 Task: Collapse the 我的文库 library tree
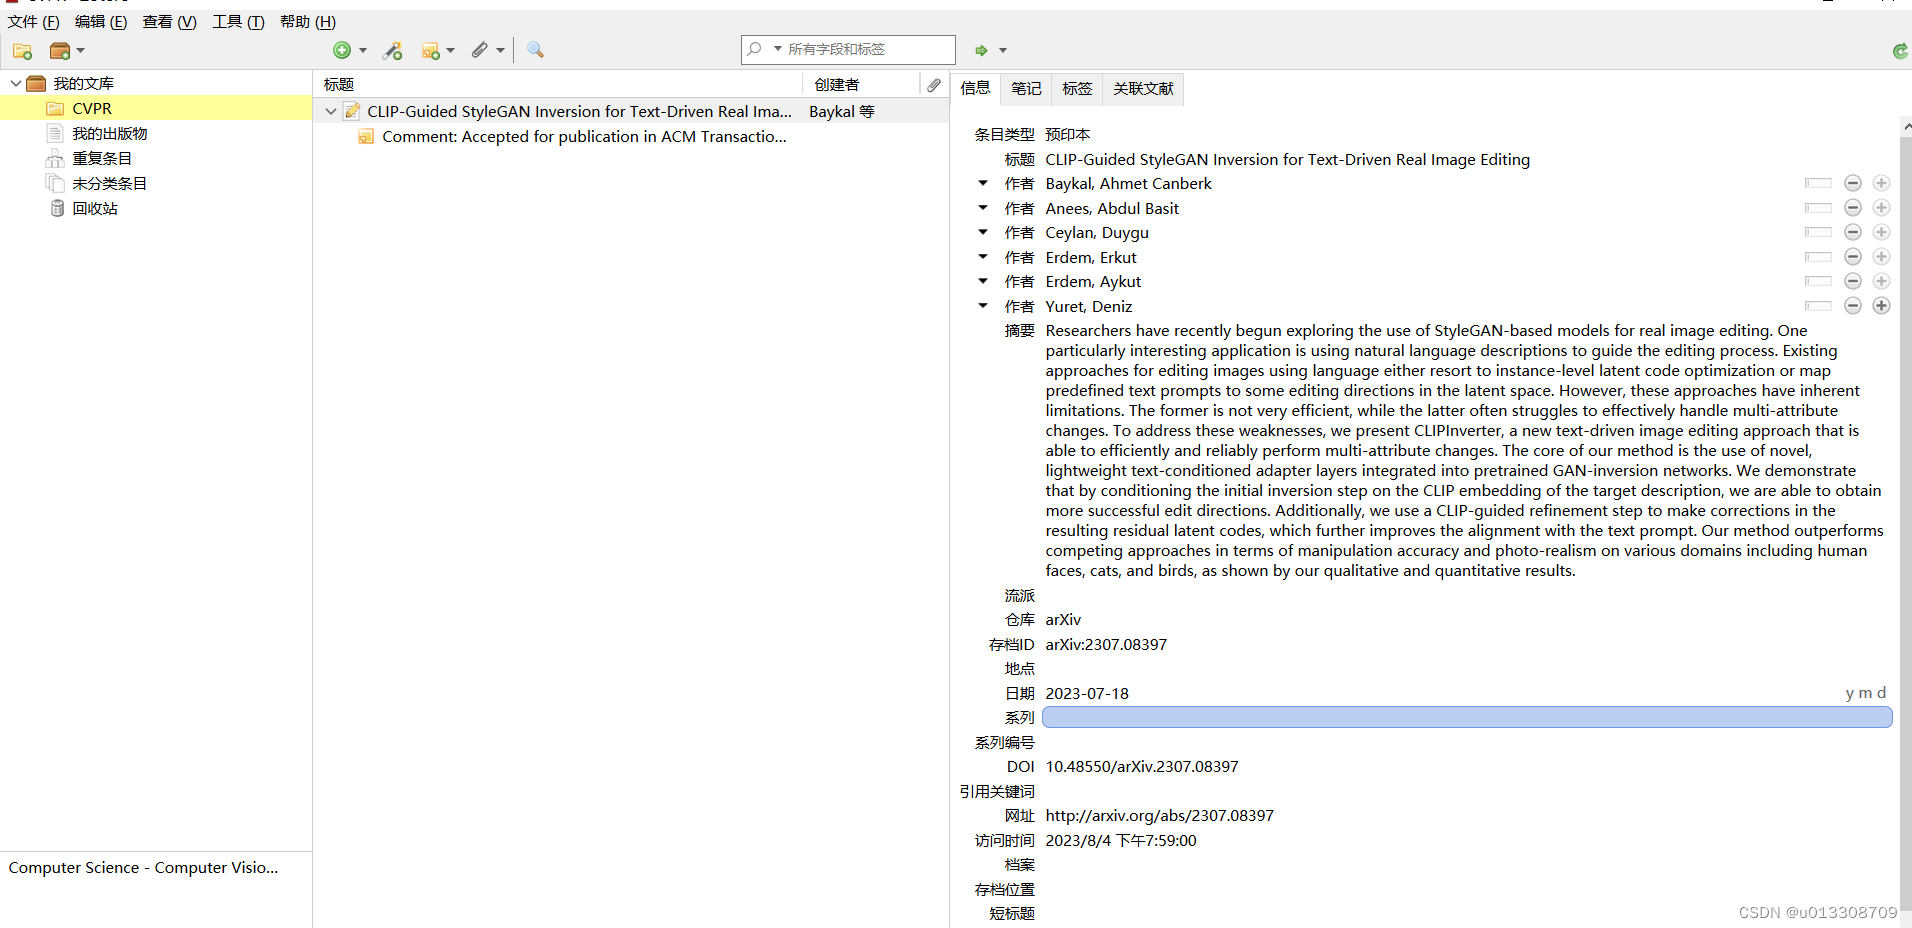[x=16, y=84]
